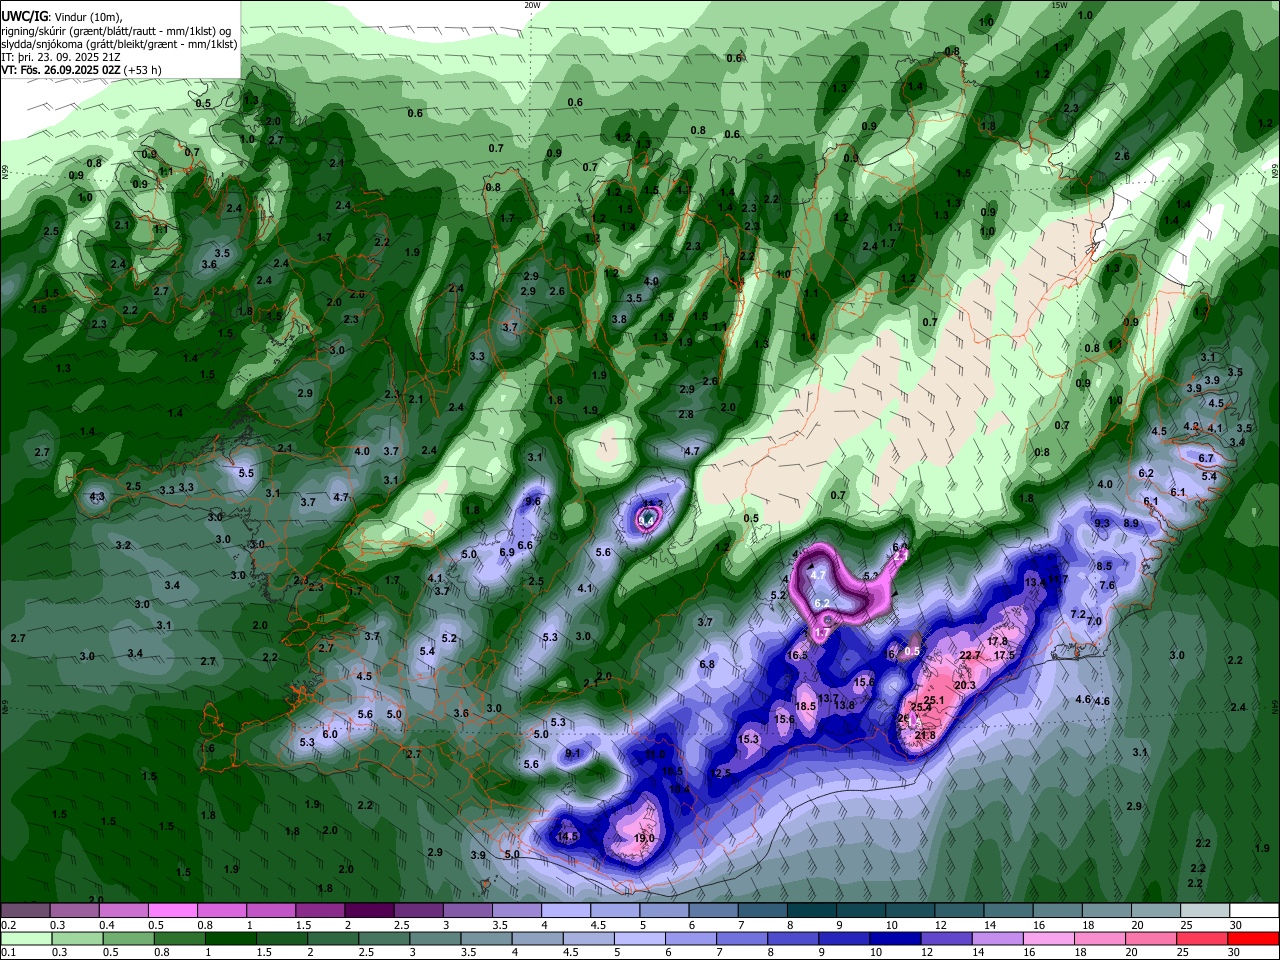Select the dark teal 8 swatch in upper legend

812,910
